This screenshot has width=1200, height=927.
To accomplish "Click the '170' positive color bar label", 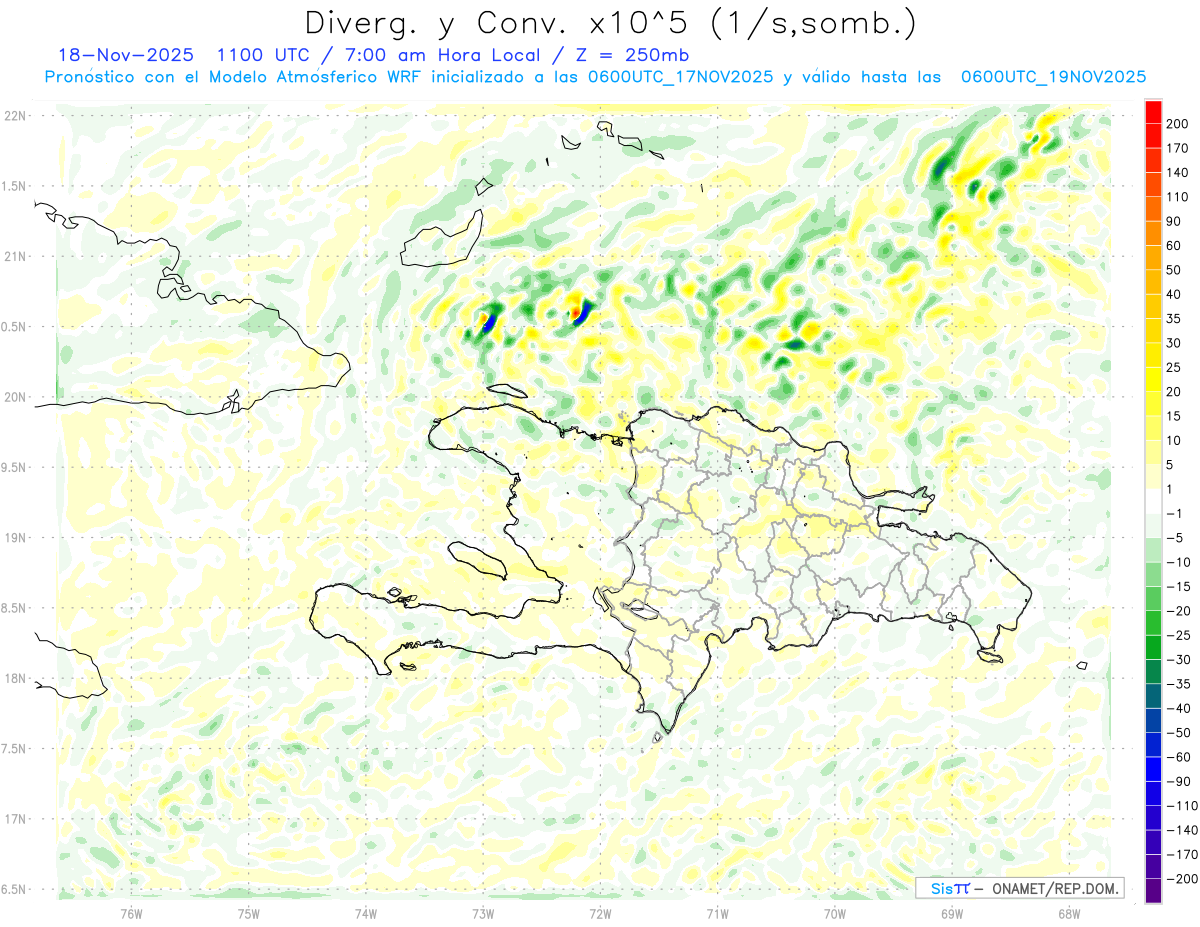I will 1177,148.
